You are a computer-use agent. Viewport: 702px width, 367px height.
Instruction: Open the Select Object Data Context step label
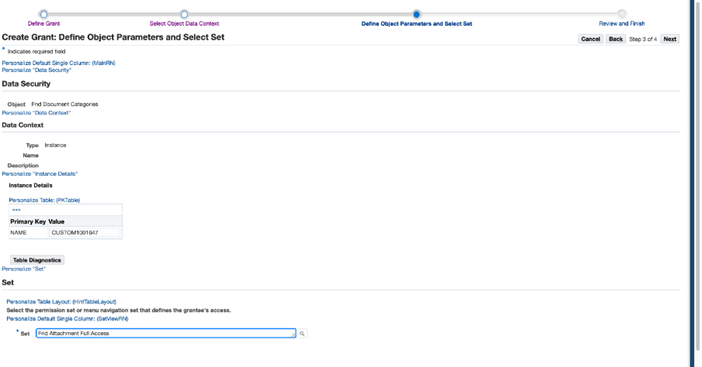pyautogui.click(x=184, y=24)
